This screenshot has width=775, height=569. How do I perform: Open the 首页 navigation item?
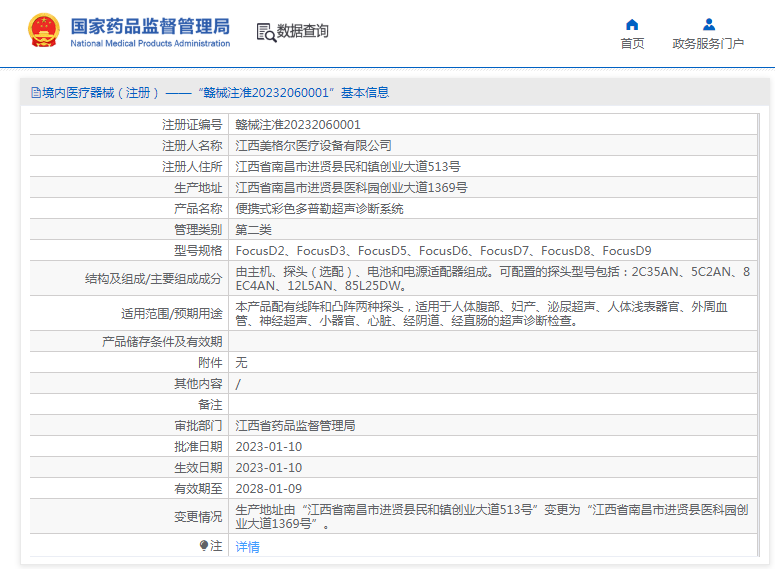tap(632, 43)
